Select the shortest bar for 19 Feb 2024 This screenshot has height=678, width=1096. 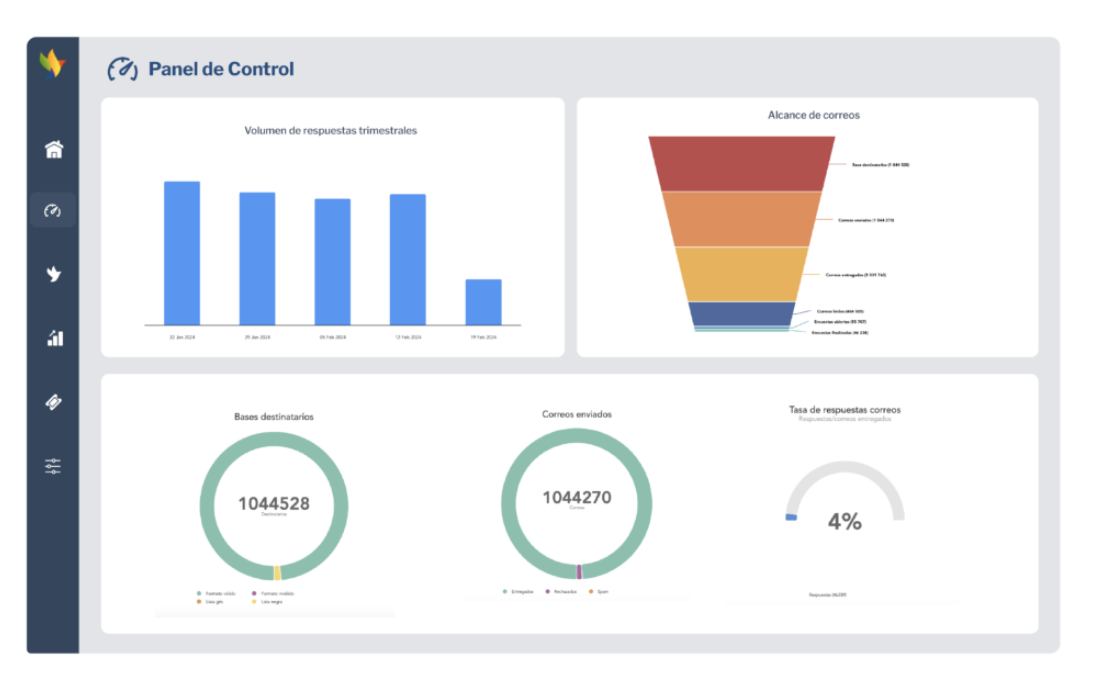coord(483,302)
